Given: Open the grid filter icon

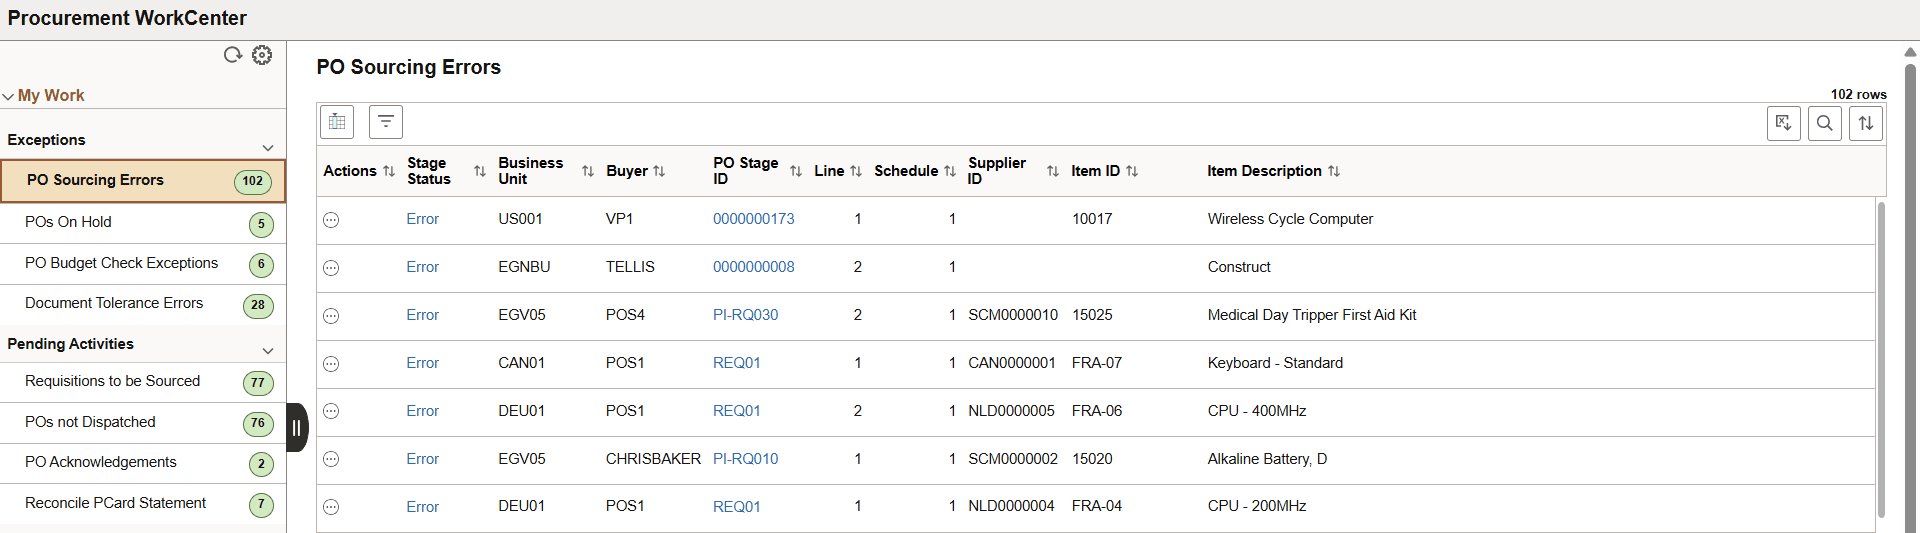Looking at the screenshot, I should [386, 122].
